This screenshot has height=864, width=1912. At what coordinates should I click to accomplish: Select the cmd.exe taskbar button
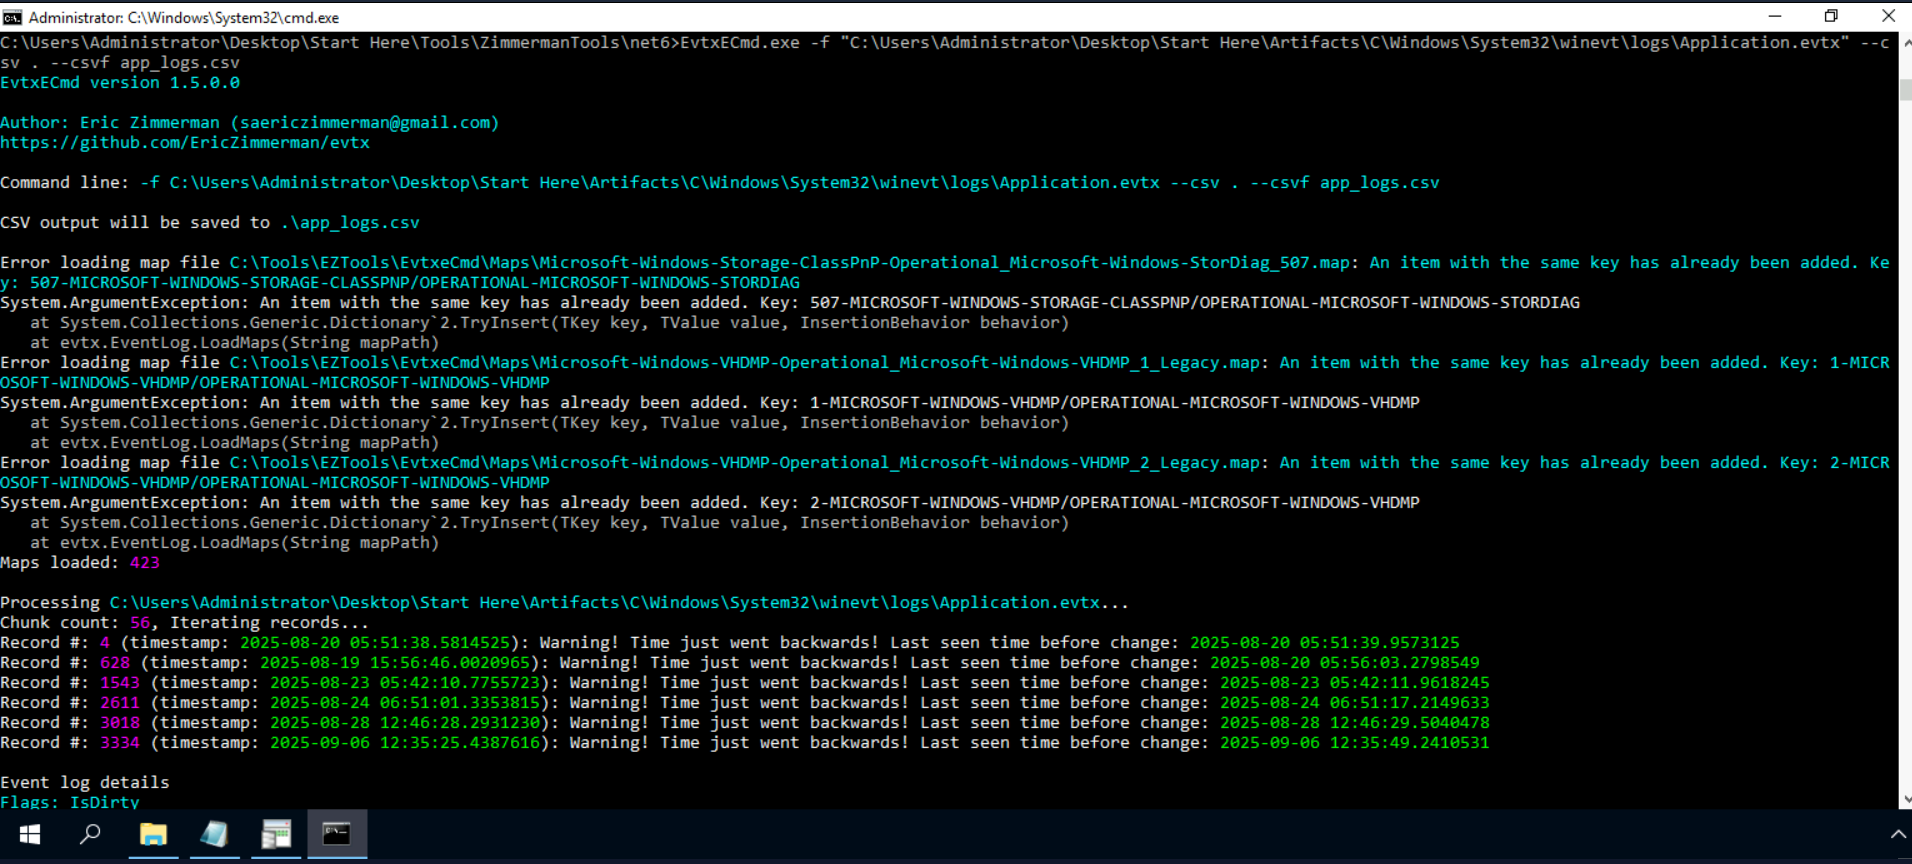coord(337,834)
